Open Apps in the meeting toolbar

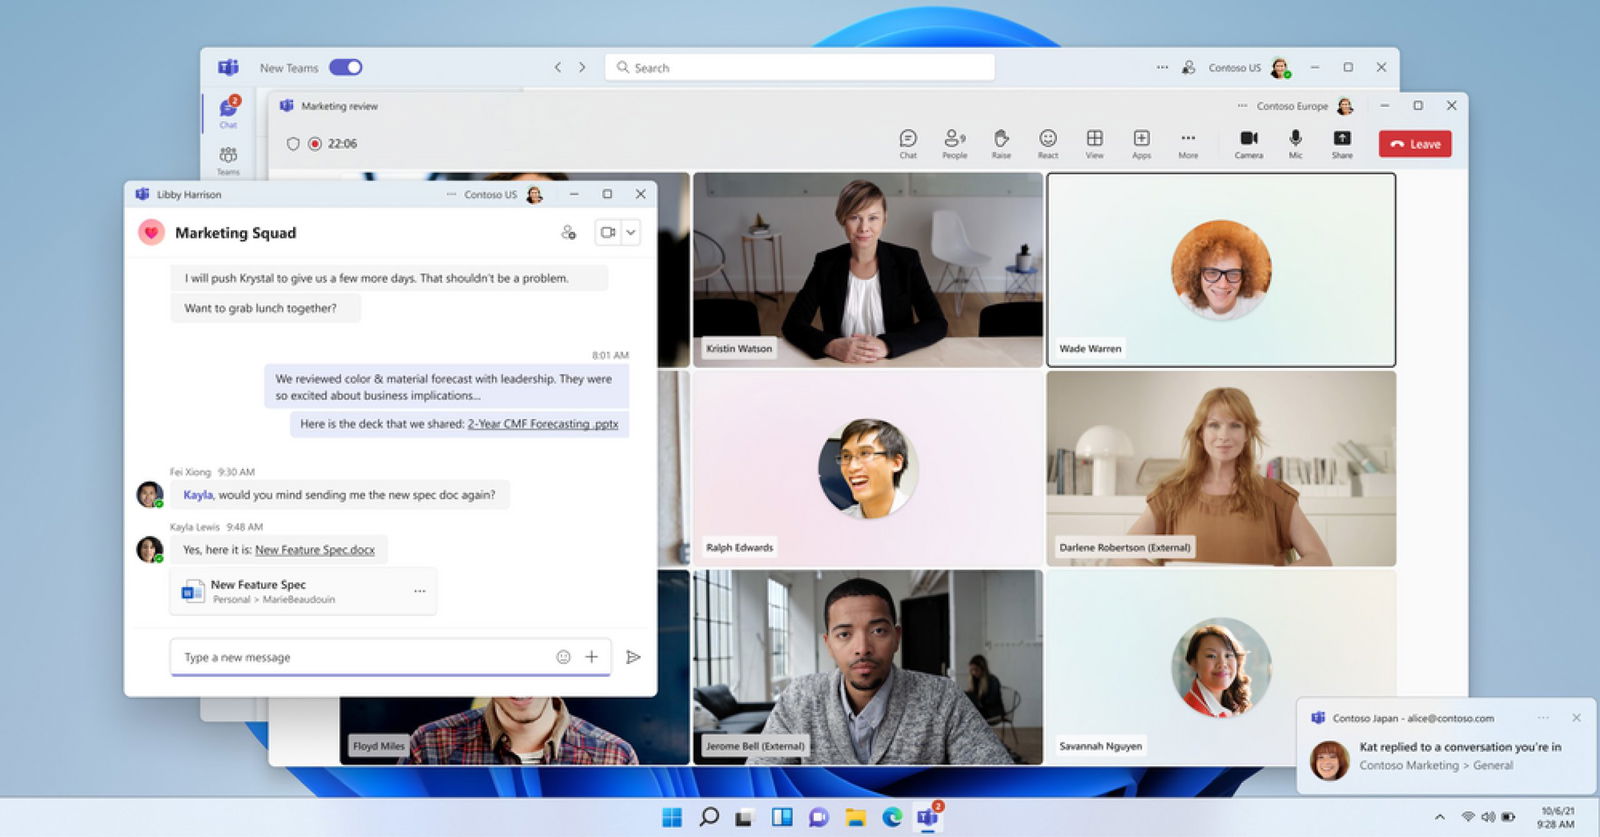coord(1141,143)
